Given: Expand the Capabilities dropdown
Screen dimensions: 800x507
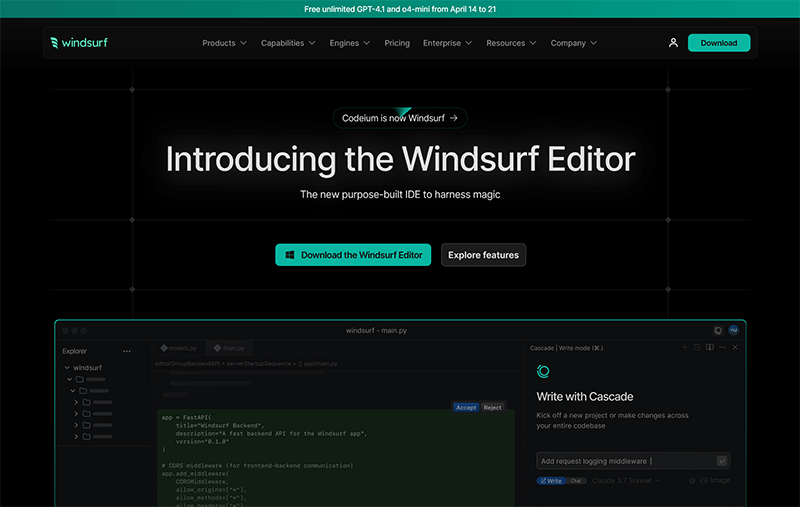Looking at the screenshot, I should click(288, 43).
